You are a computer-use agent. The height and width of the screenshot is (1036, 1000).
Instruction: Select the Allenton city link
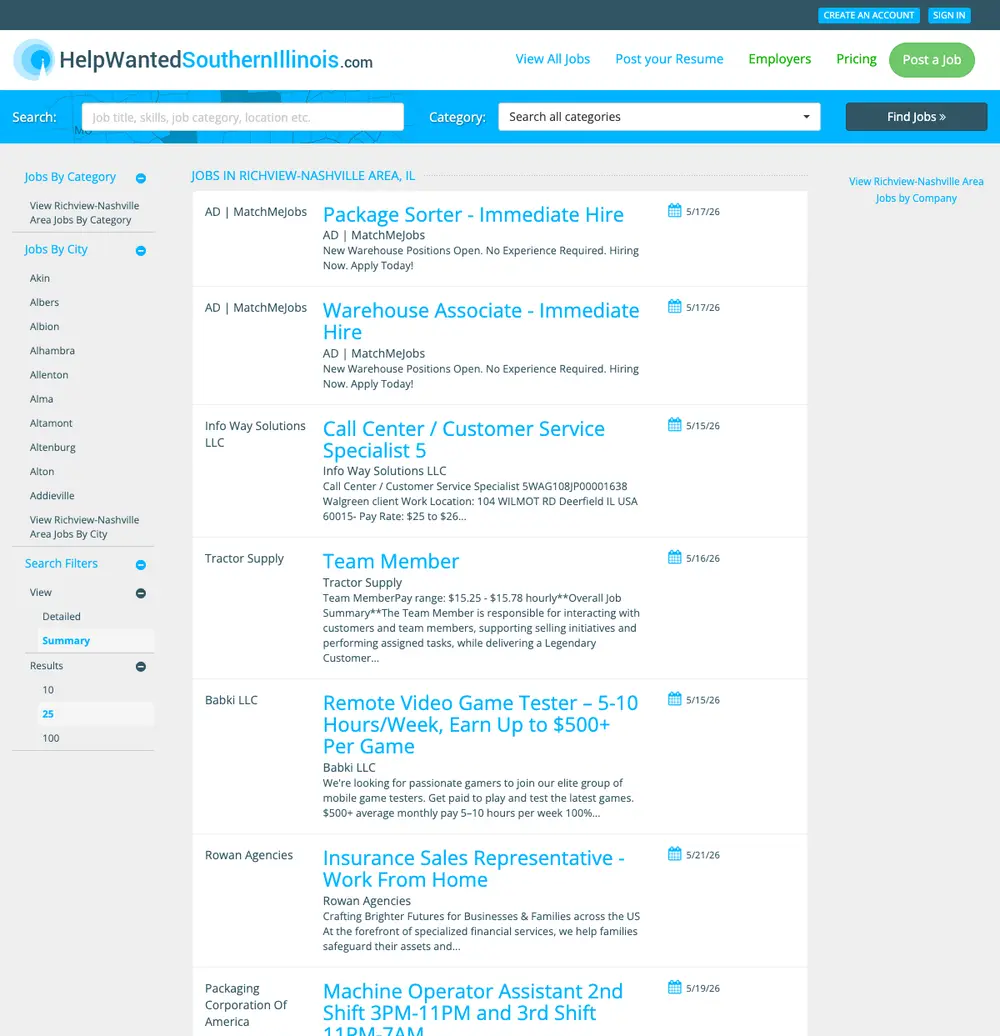(49, 375)
